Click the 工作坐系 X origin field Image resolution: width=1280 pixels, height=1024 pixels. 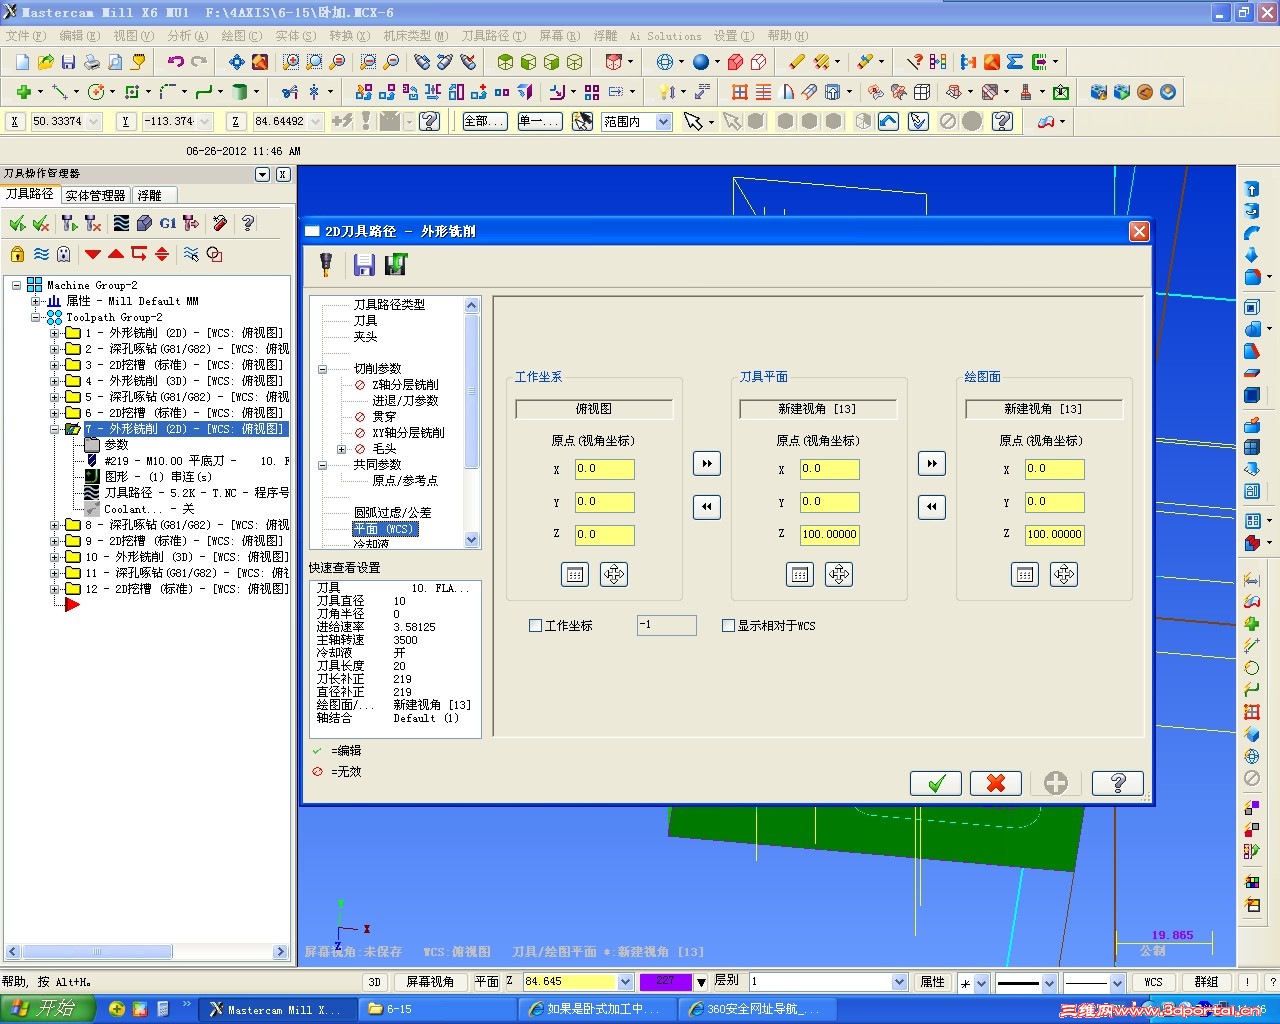pyautogui.click(x=604, y=469)
